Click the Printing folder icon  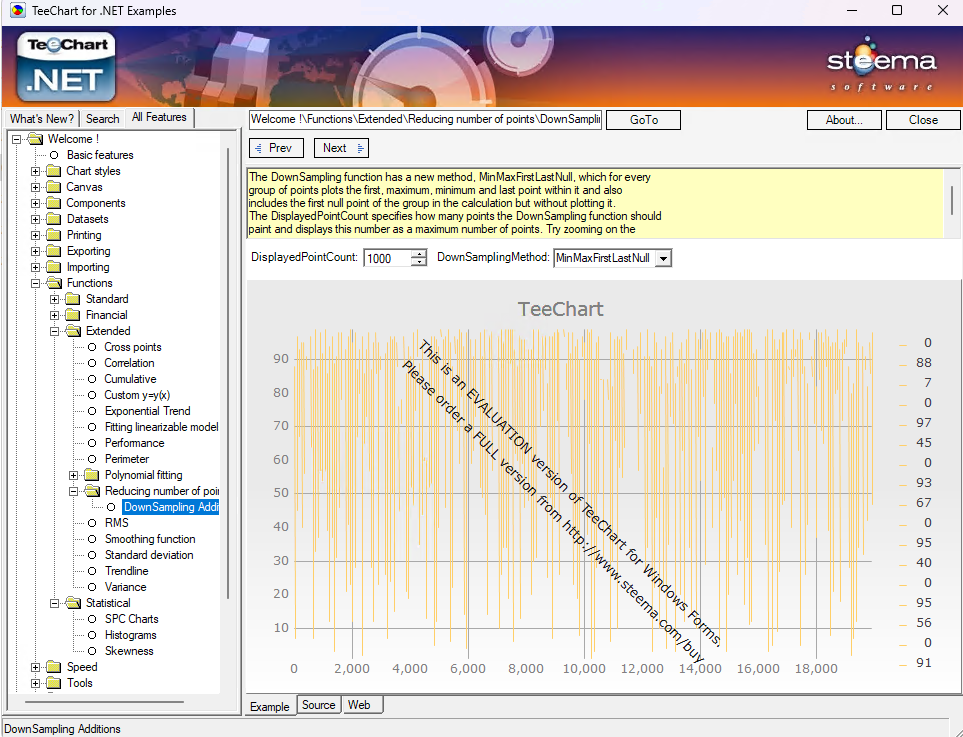54,235
